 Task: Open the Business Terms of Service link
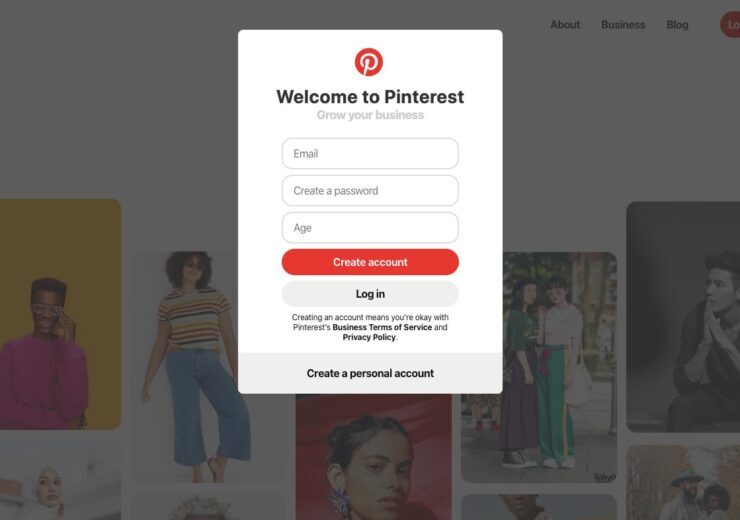coord(382,327)
